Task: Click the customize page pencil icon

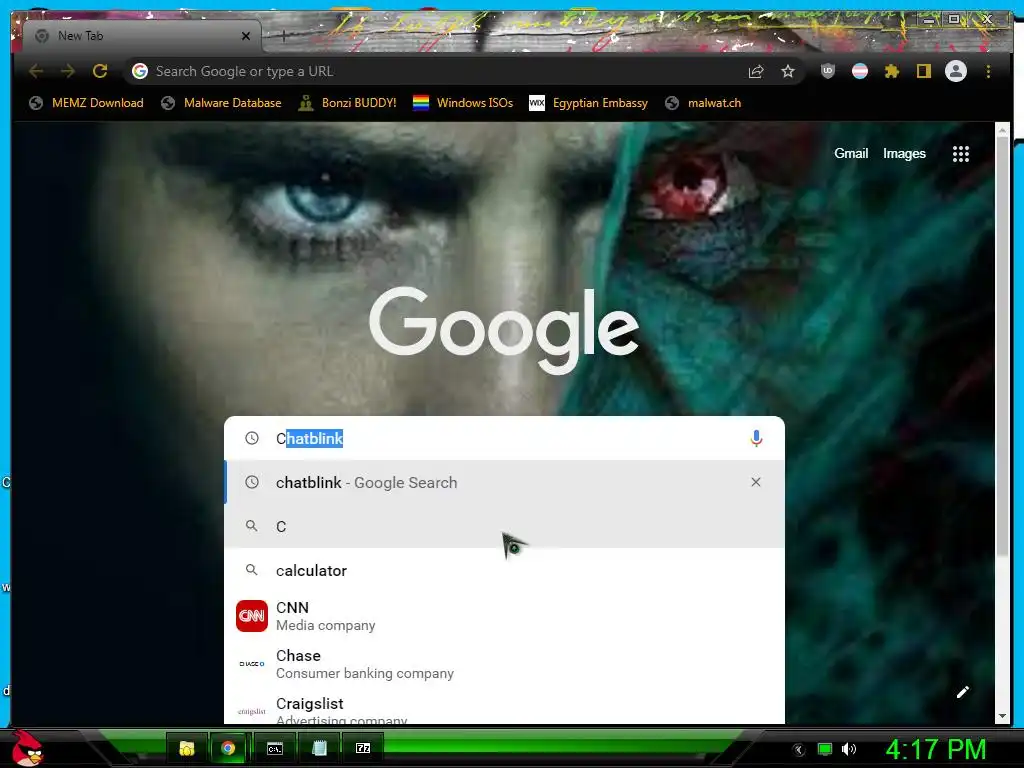Action: [x=963, y=692]
